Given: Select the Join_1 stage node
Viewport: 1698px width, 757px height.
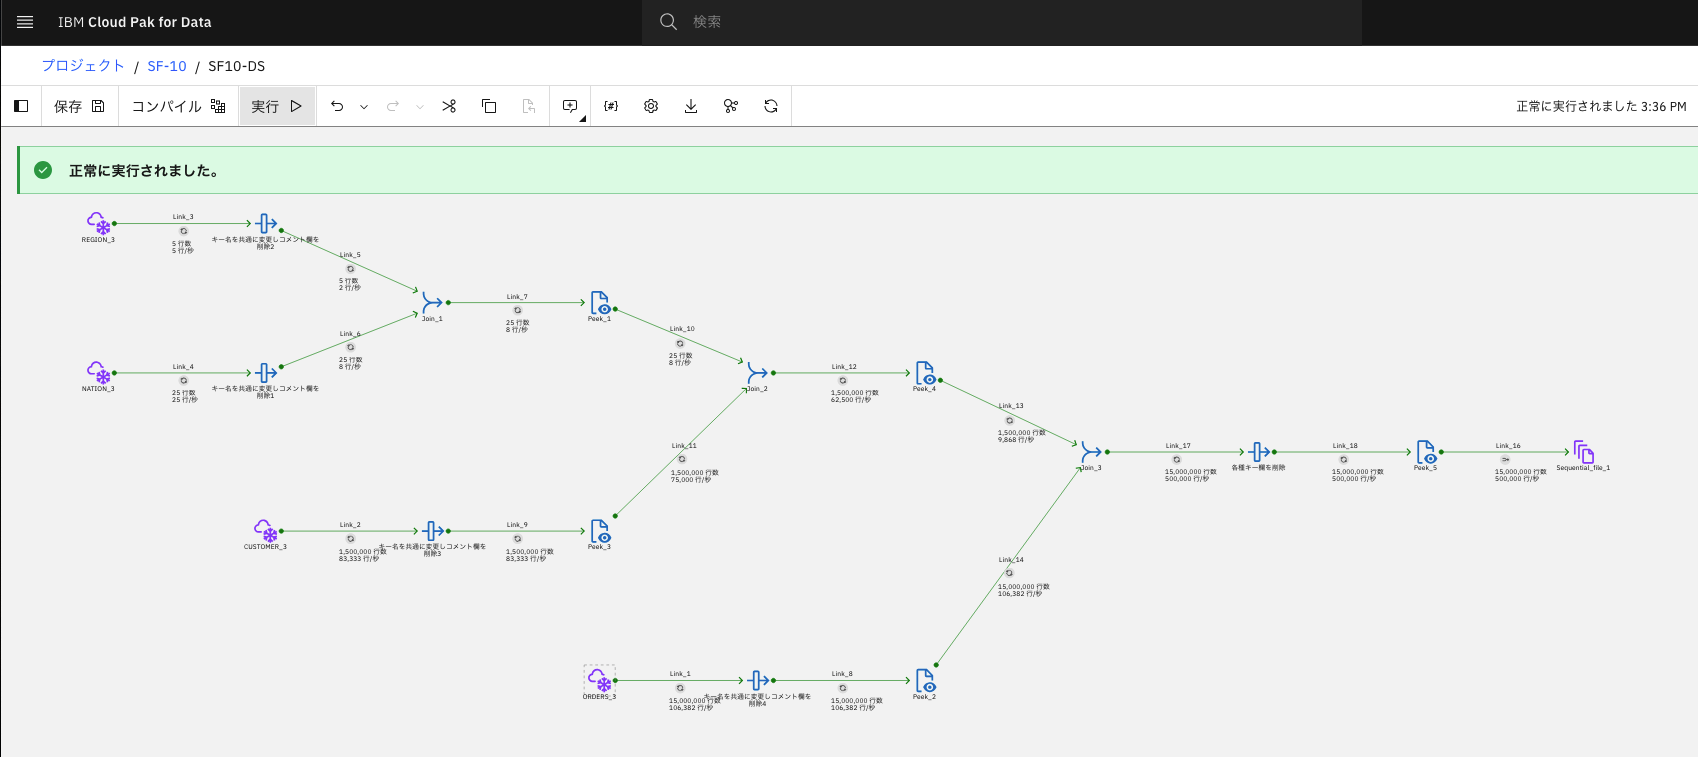Looking at the screenshot, I should [432, 302].
